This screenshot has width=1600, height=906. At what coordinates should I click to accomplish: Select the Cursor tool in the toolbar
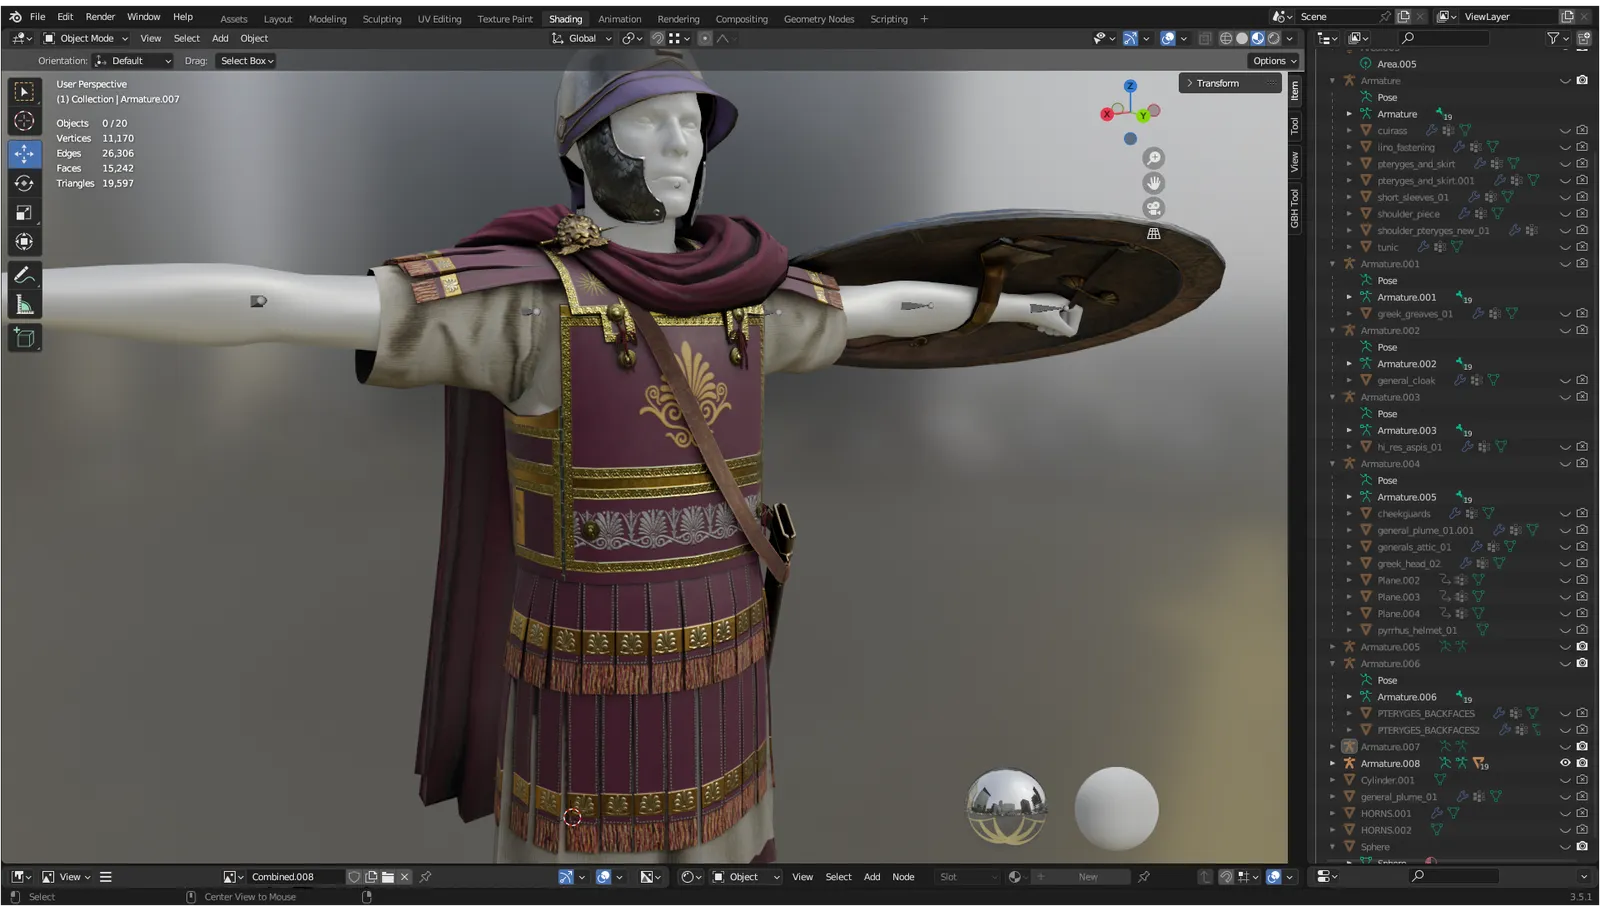pos(24,122)
